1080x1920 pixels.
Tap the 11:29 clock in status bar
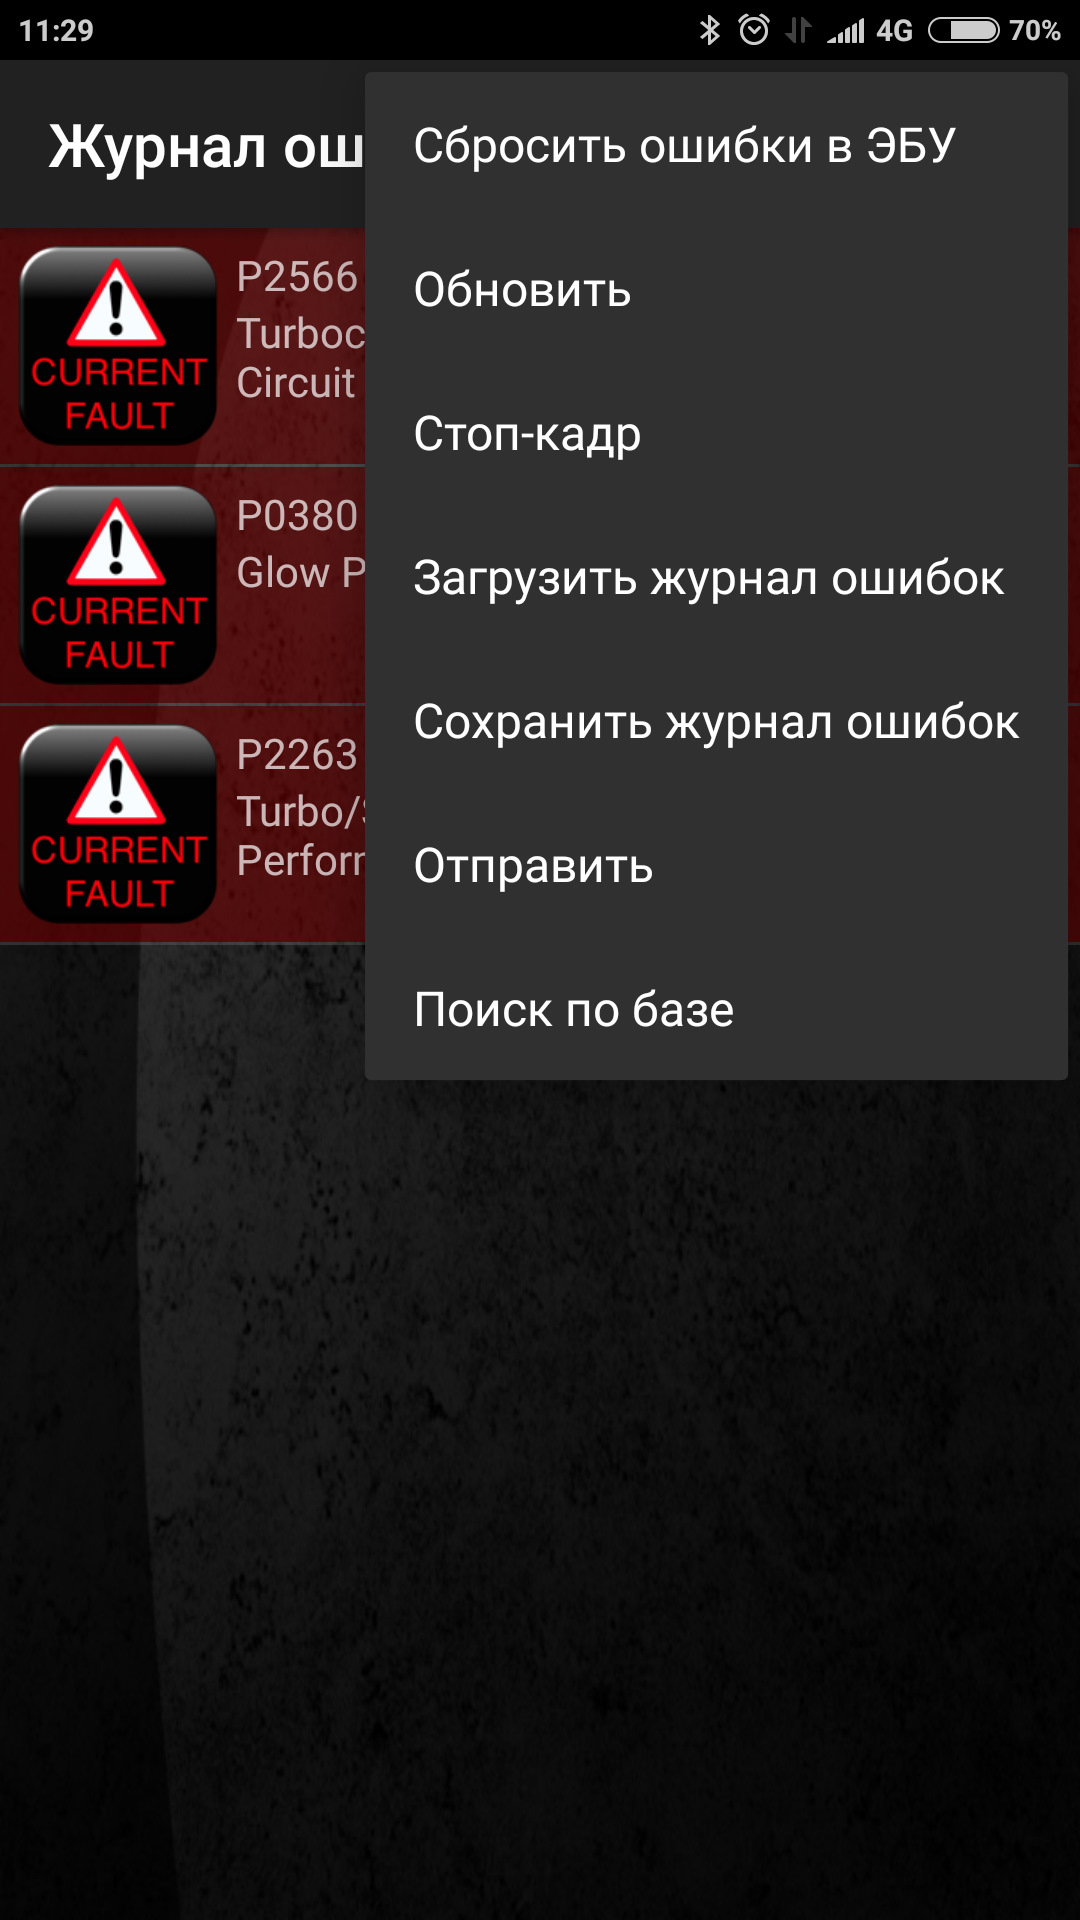click(x=56, y=31)
